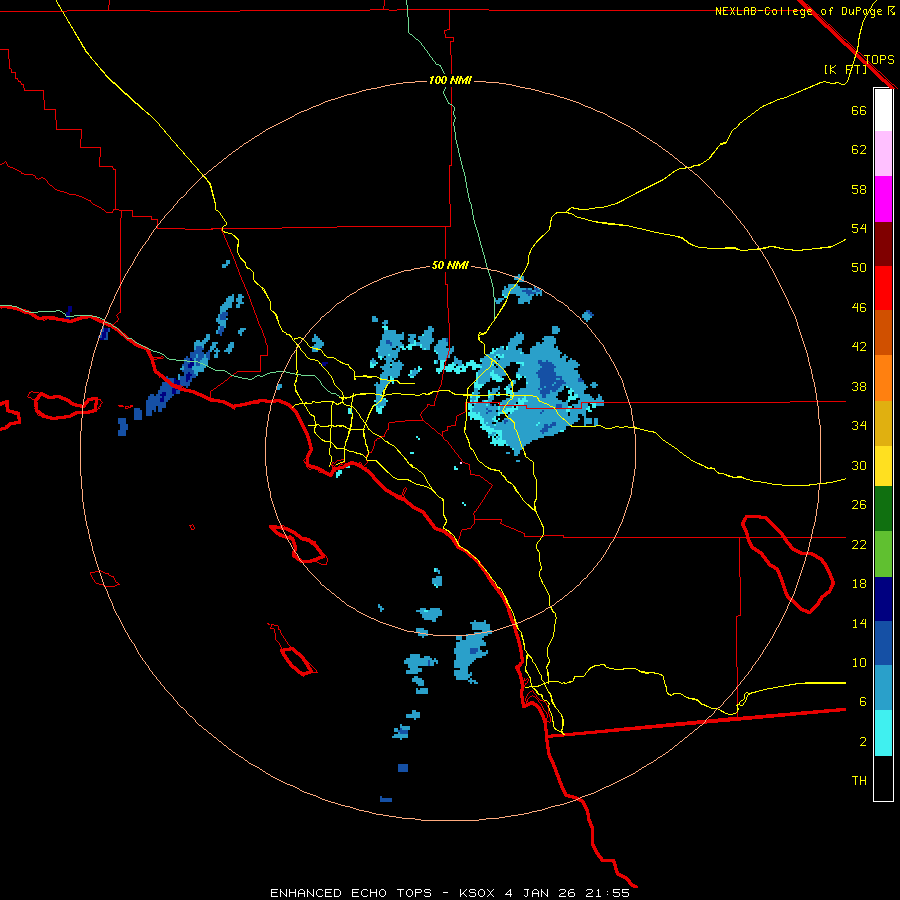Viewport: 900px width, 900px height.
Task: Click the medium blue swatch between 14 and 10
Action: click(883, 643)
